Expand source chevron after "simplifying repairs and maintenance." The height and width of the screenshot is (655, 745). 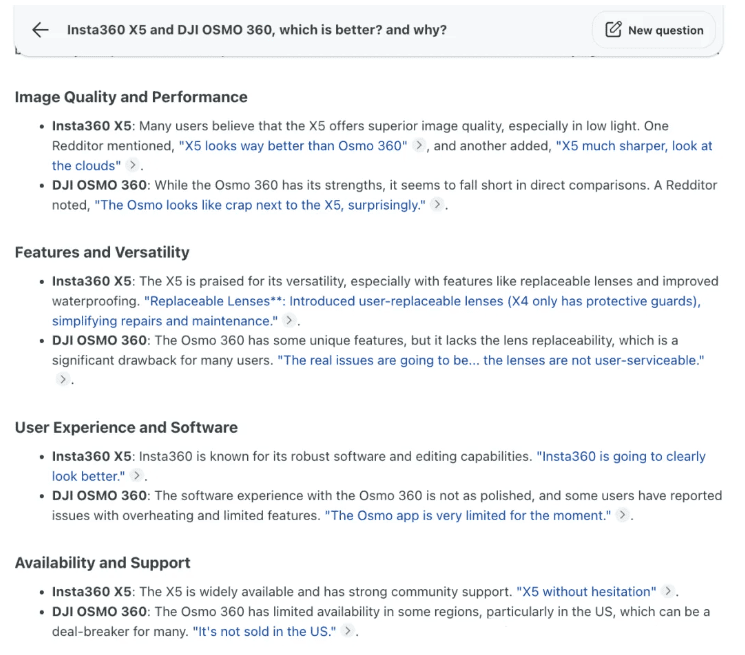[289, 320]
